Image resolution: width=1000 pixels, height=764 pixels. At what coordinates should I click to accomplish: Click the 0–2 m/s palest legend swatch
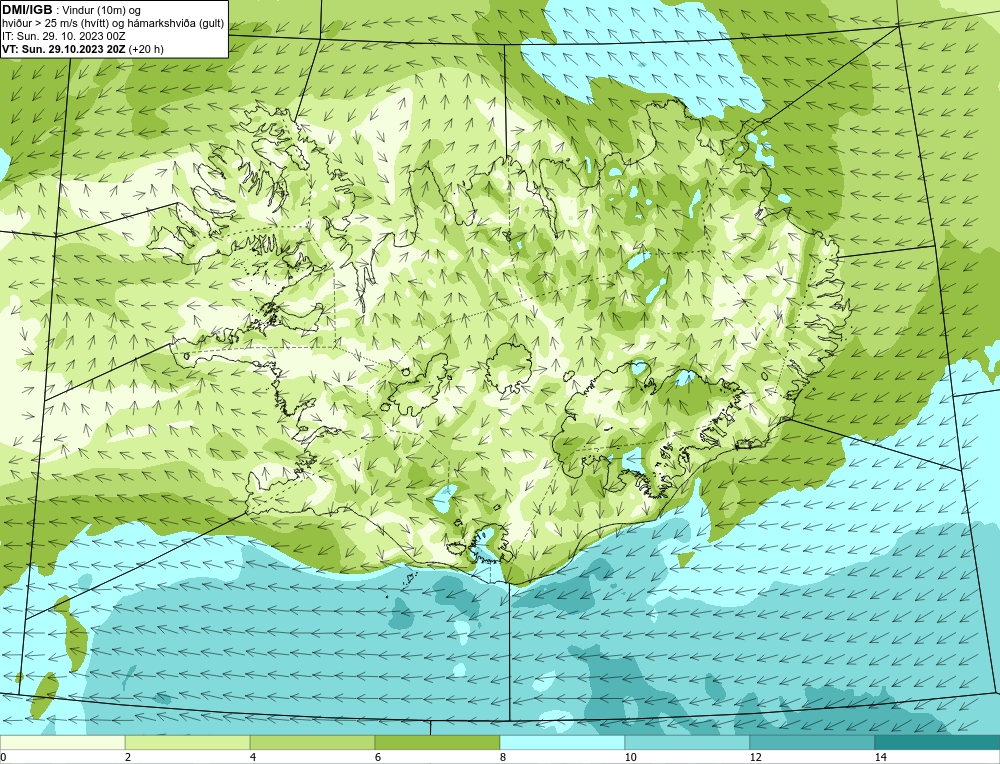point(62,742)
